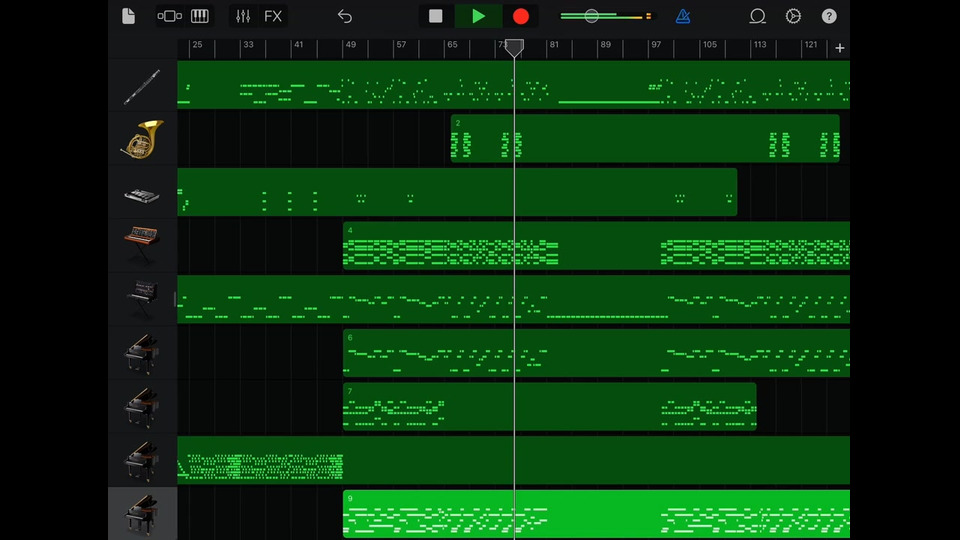Image resolution: width=960 pixels, height=540 pixels.
Task: Open My Songs document browser
Action: [x=129, y=16]
